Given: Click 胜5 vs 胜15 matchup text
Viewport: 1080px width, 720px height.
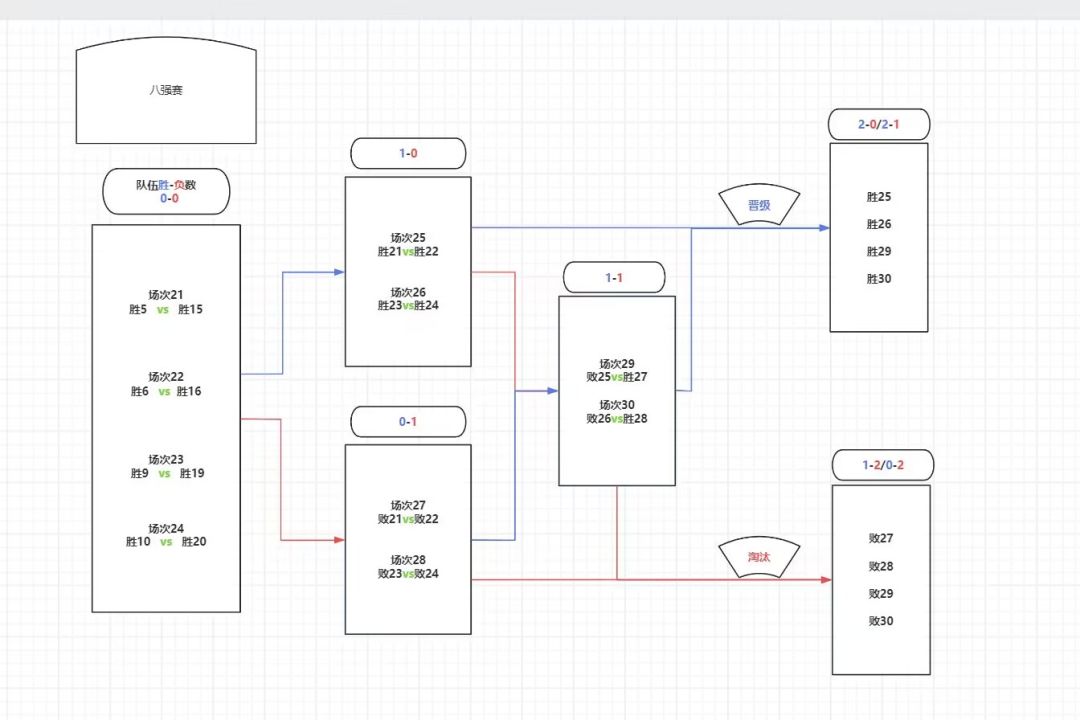Looking at the screenshot, I should point(166,309).
